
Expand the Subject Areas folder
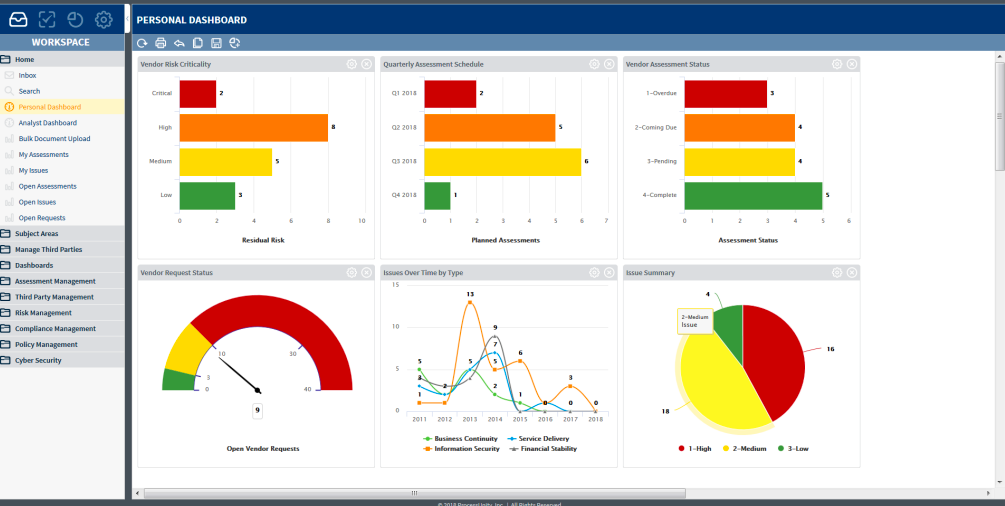click(x=36, y=234)
